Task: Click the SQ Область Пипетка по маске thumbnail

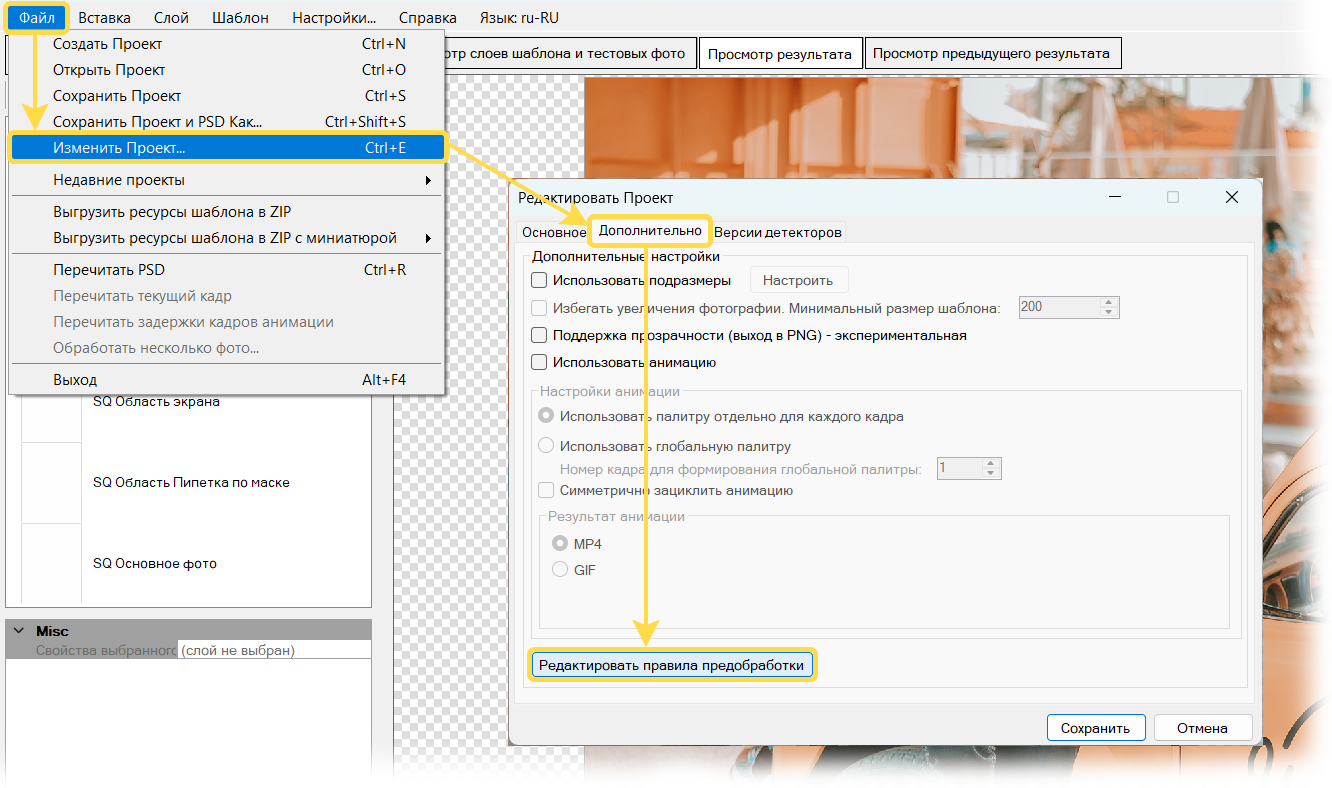Action: pyautogui.click(x=51, y=483)
